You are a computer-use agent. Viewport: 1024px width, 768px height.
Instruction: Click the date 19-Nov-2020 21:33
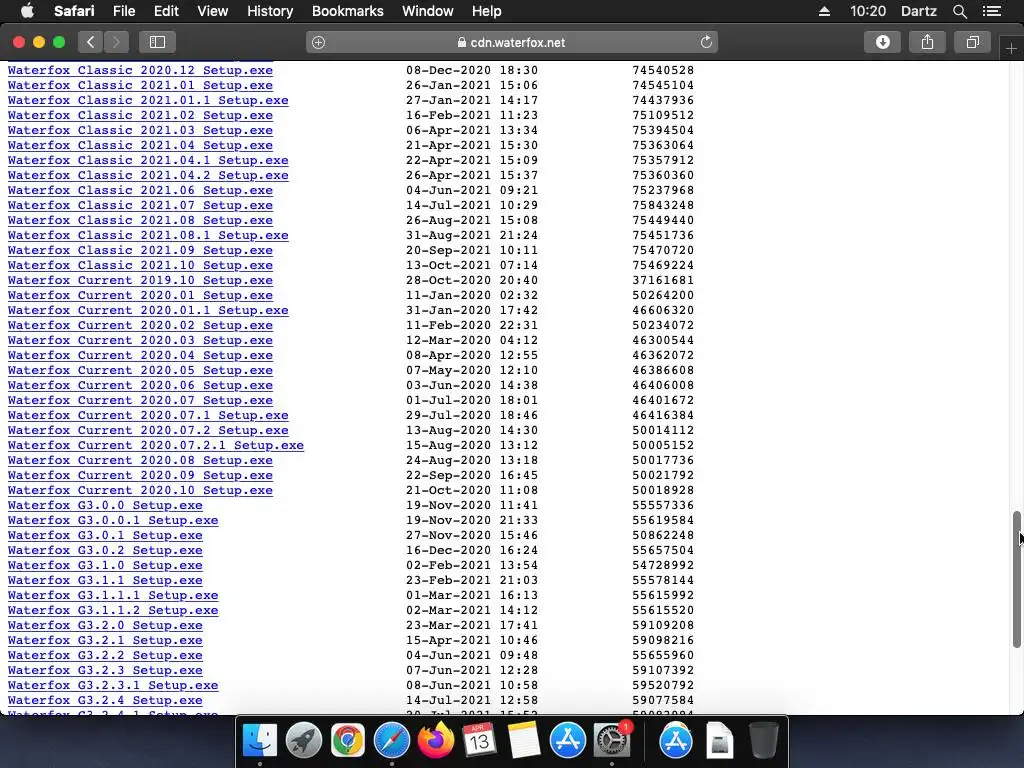pos(472,520)
